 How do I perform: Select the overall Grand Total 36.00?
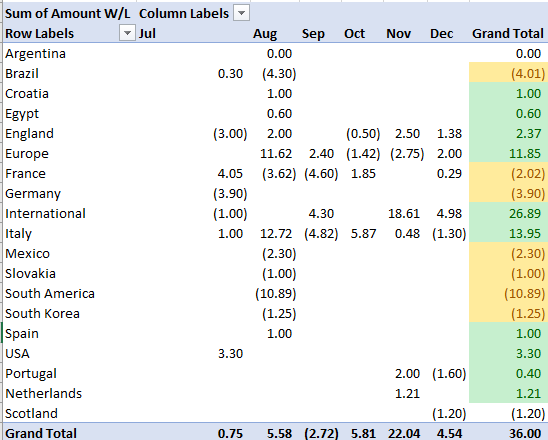(x=525, y=433)
